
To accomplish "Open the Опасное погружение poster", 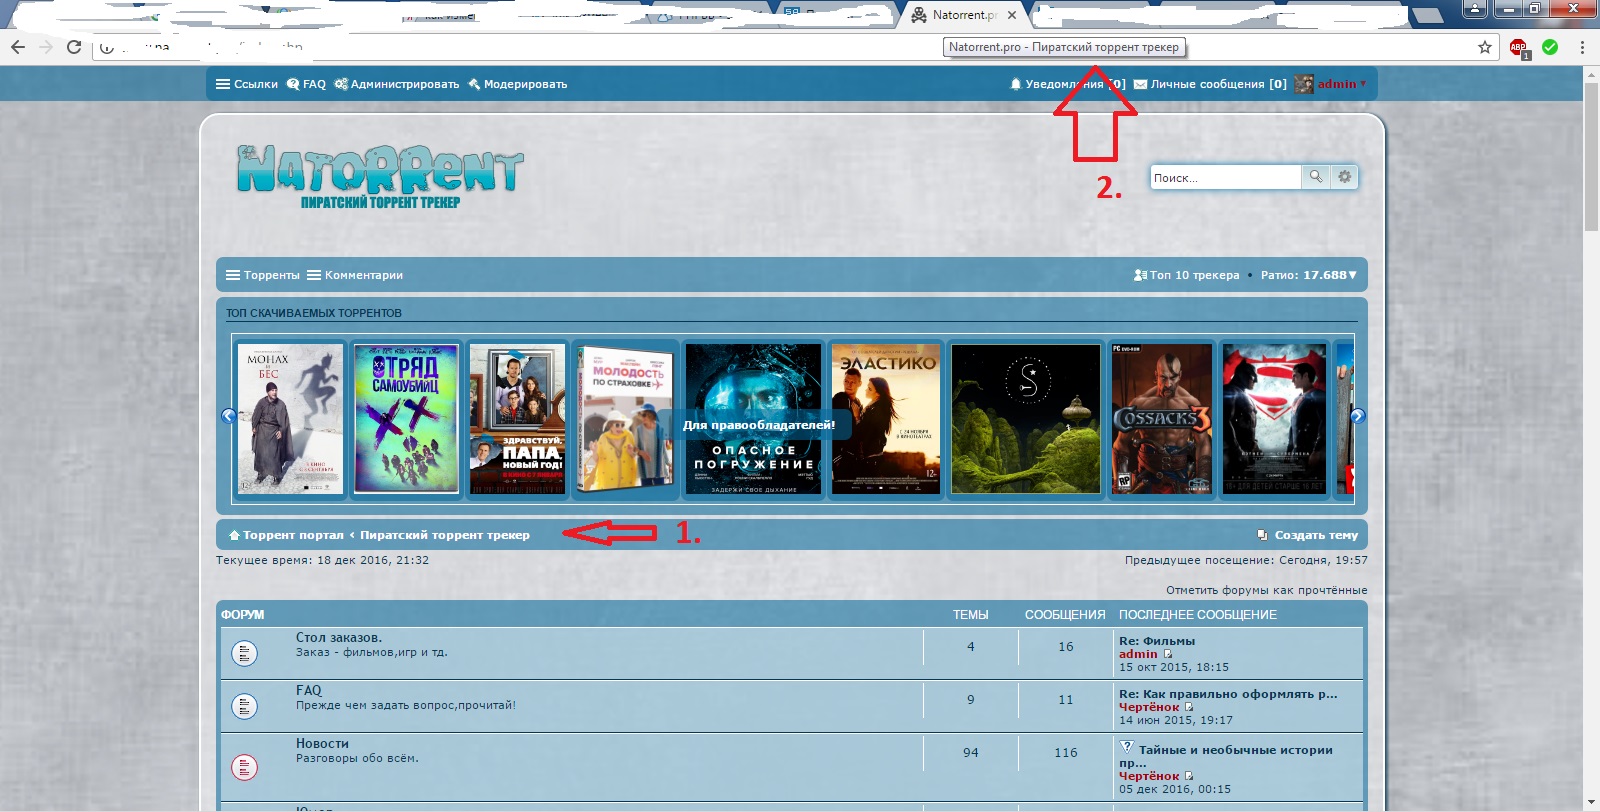I will tap(754, 419).
